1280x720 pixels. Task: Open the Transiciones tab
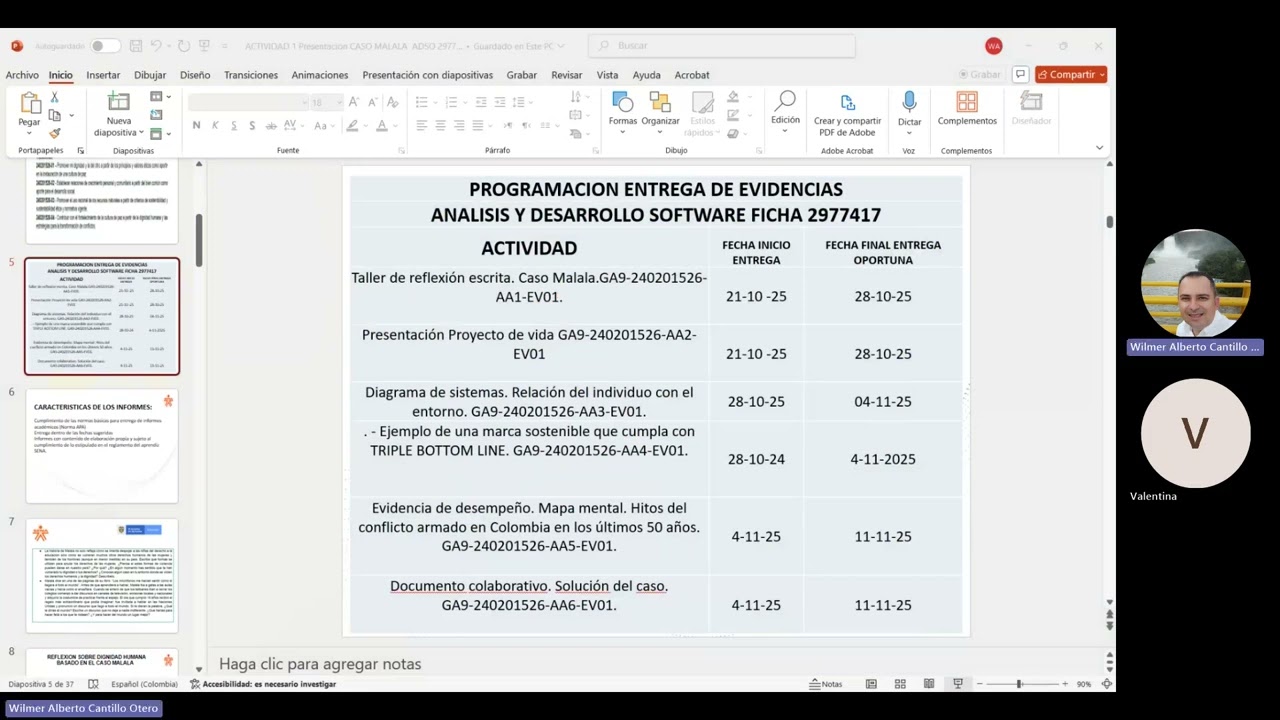click(251, 75)
